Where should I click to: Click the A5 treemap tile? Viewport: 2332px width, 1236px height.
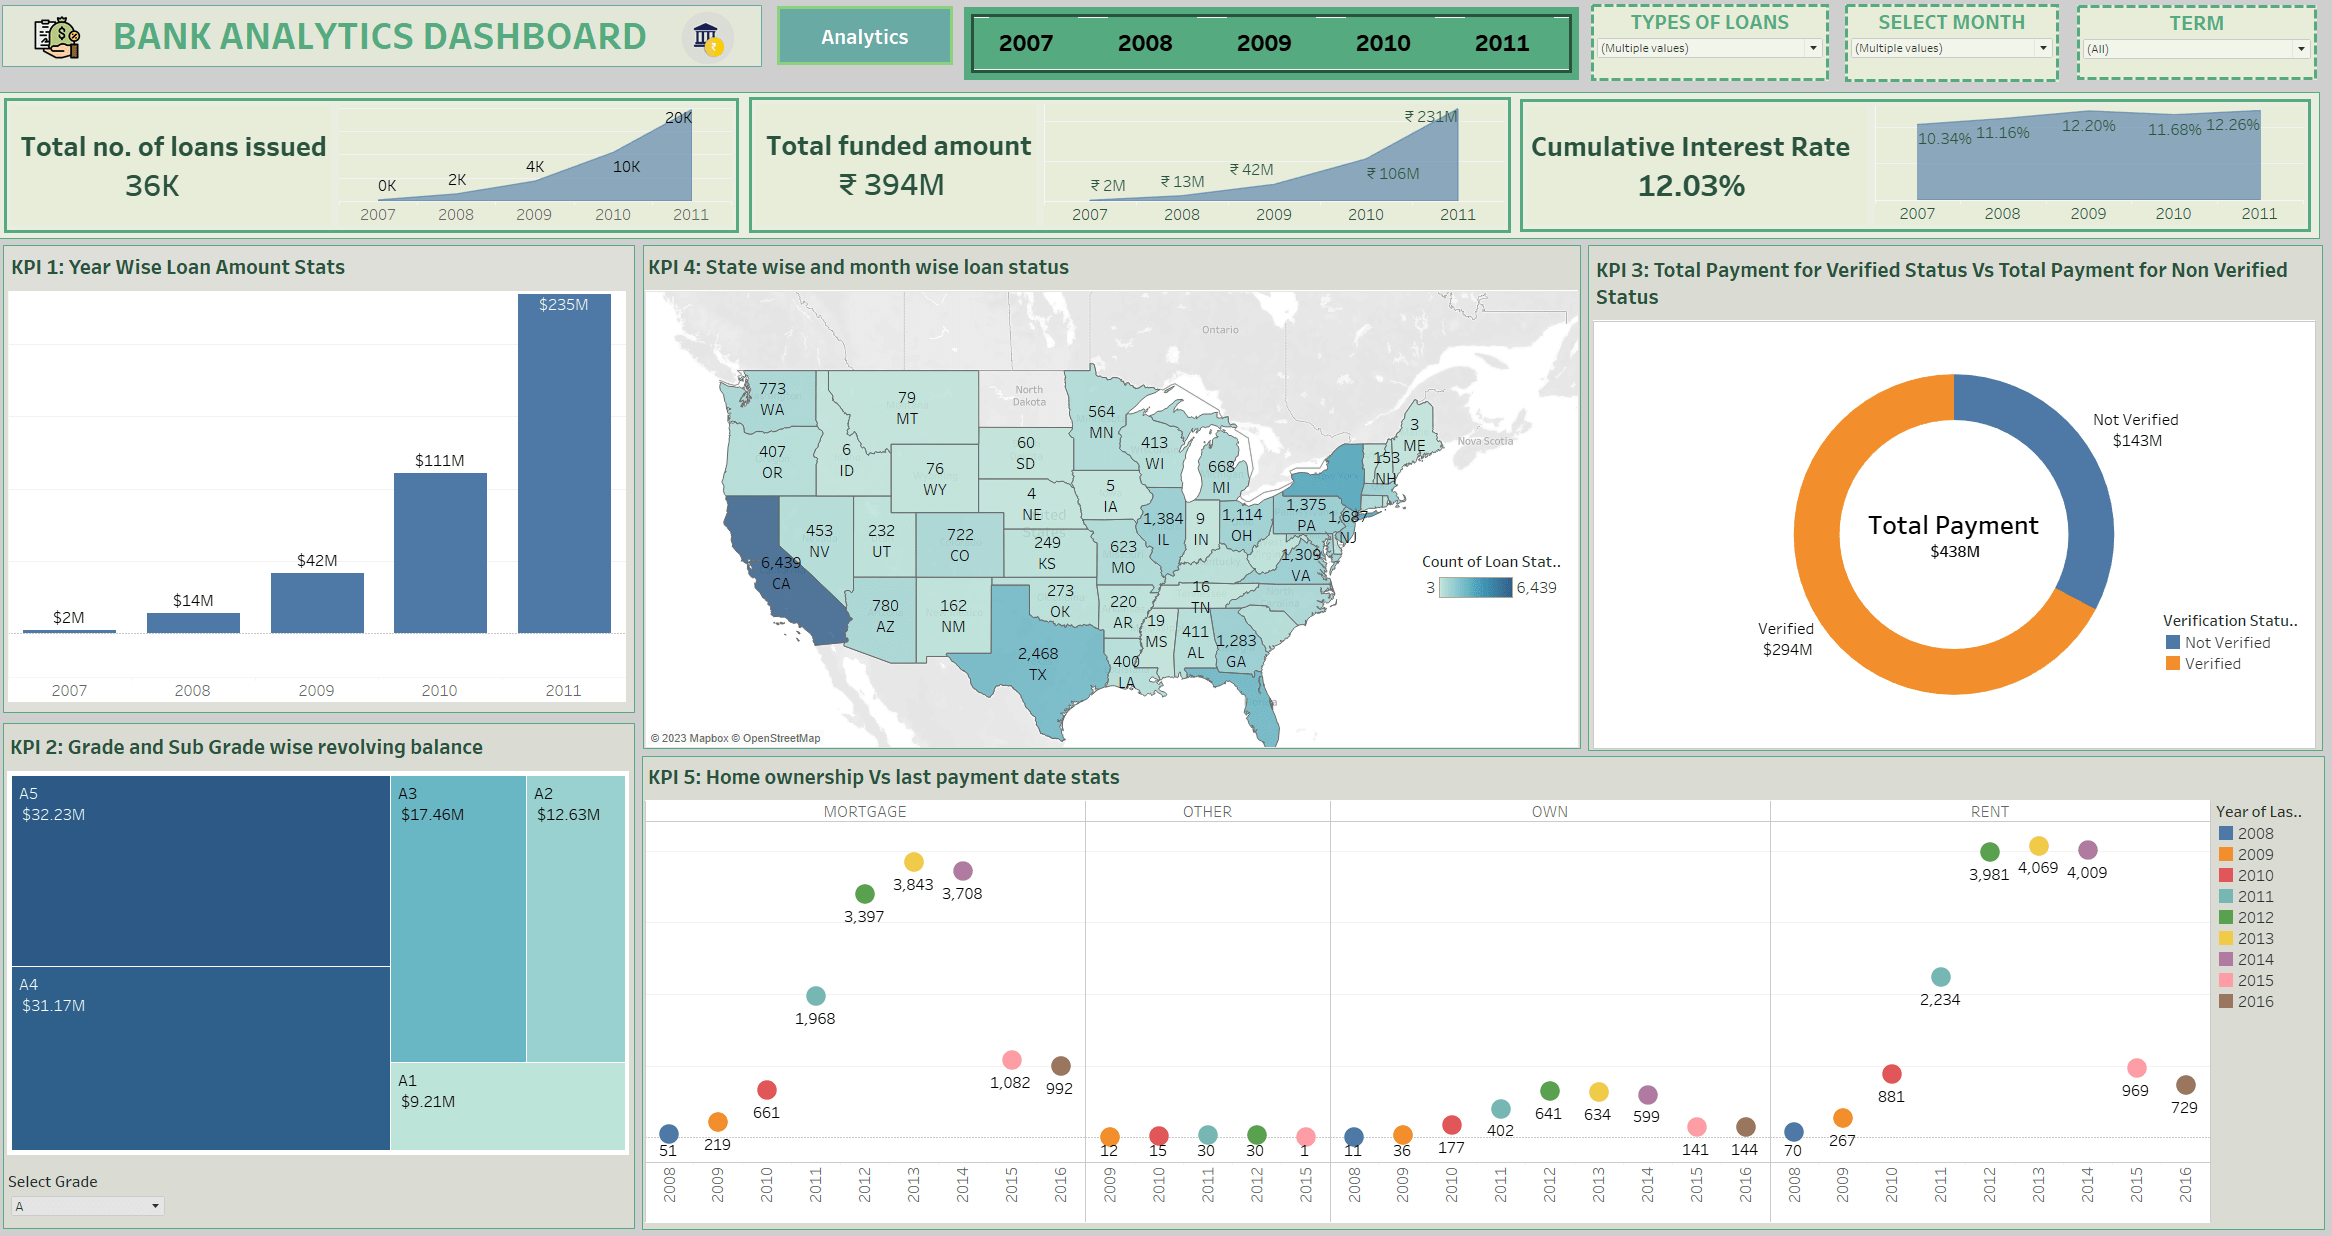pyautogui.click(x=200, y=870)
